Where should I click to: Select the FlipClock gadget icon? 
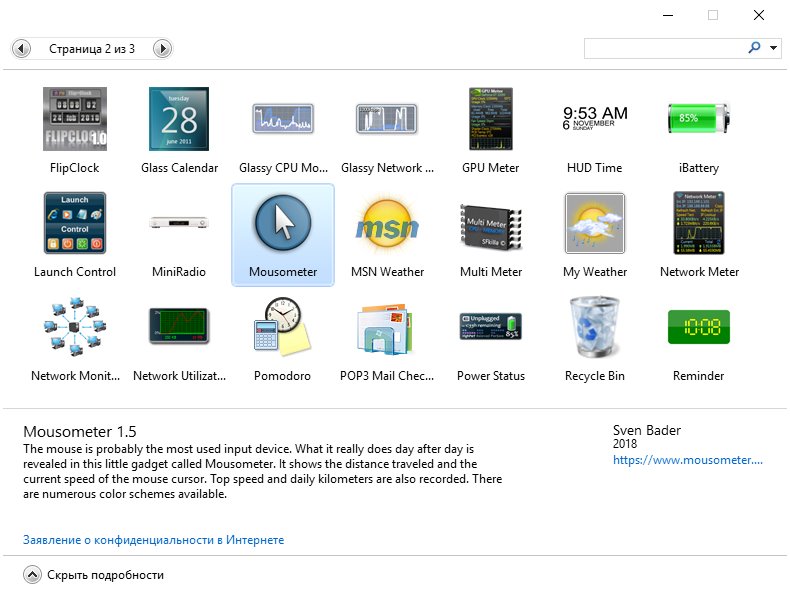pyautogui.click(x=75, y=119)
